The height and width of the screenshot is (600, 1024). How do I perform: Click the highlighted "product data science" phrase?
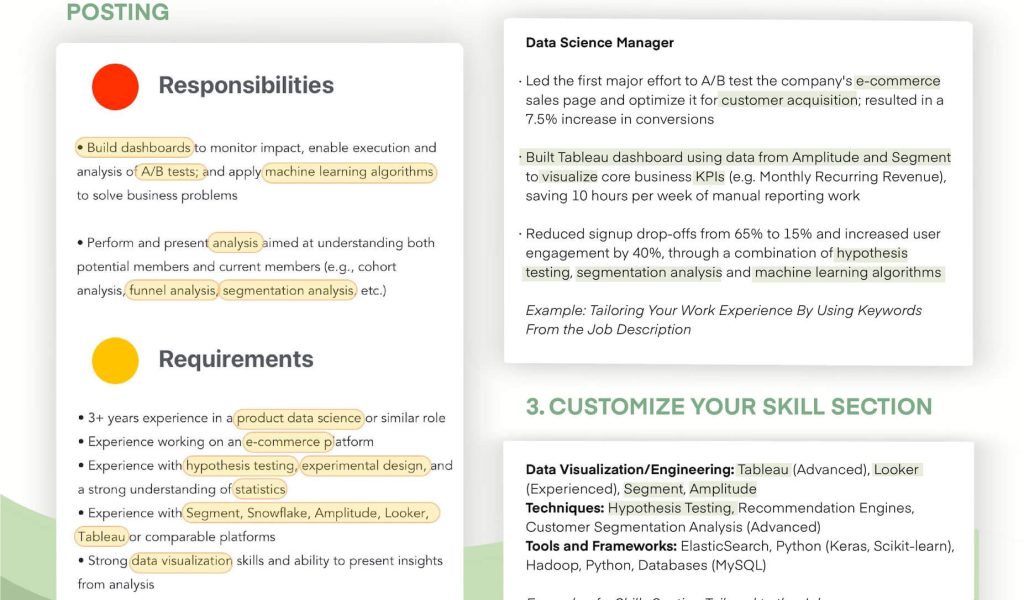point(298,418)
